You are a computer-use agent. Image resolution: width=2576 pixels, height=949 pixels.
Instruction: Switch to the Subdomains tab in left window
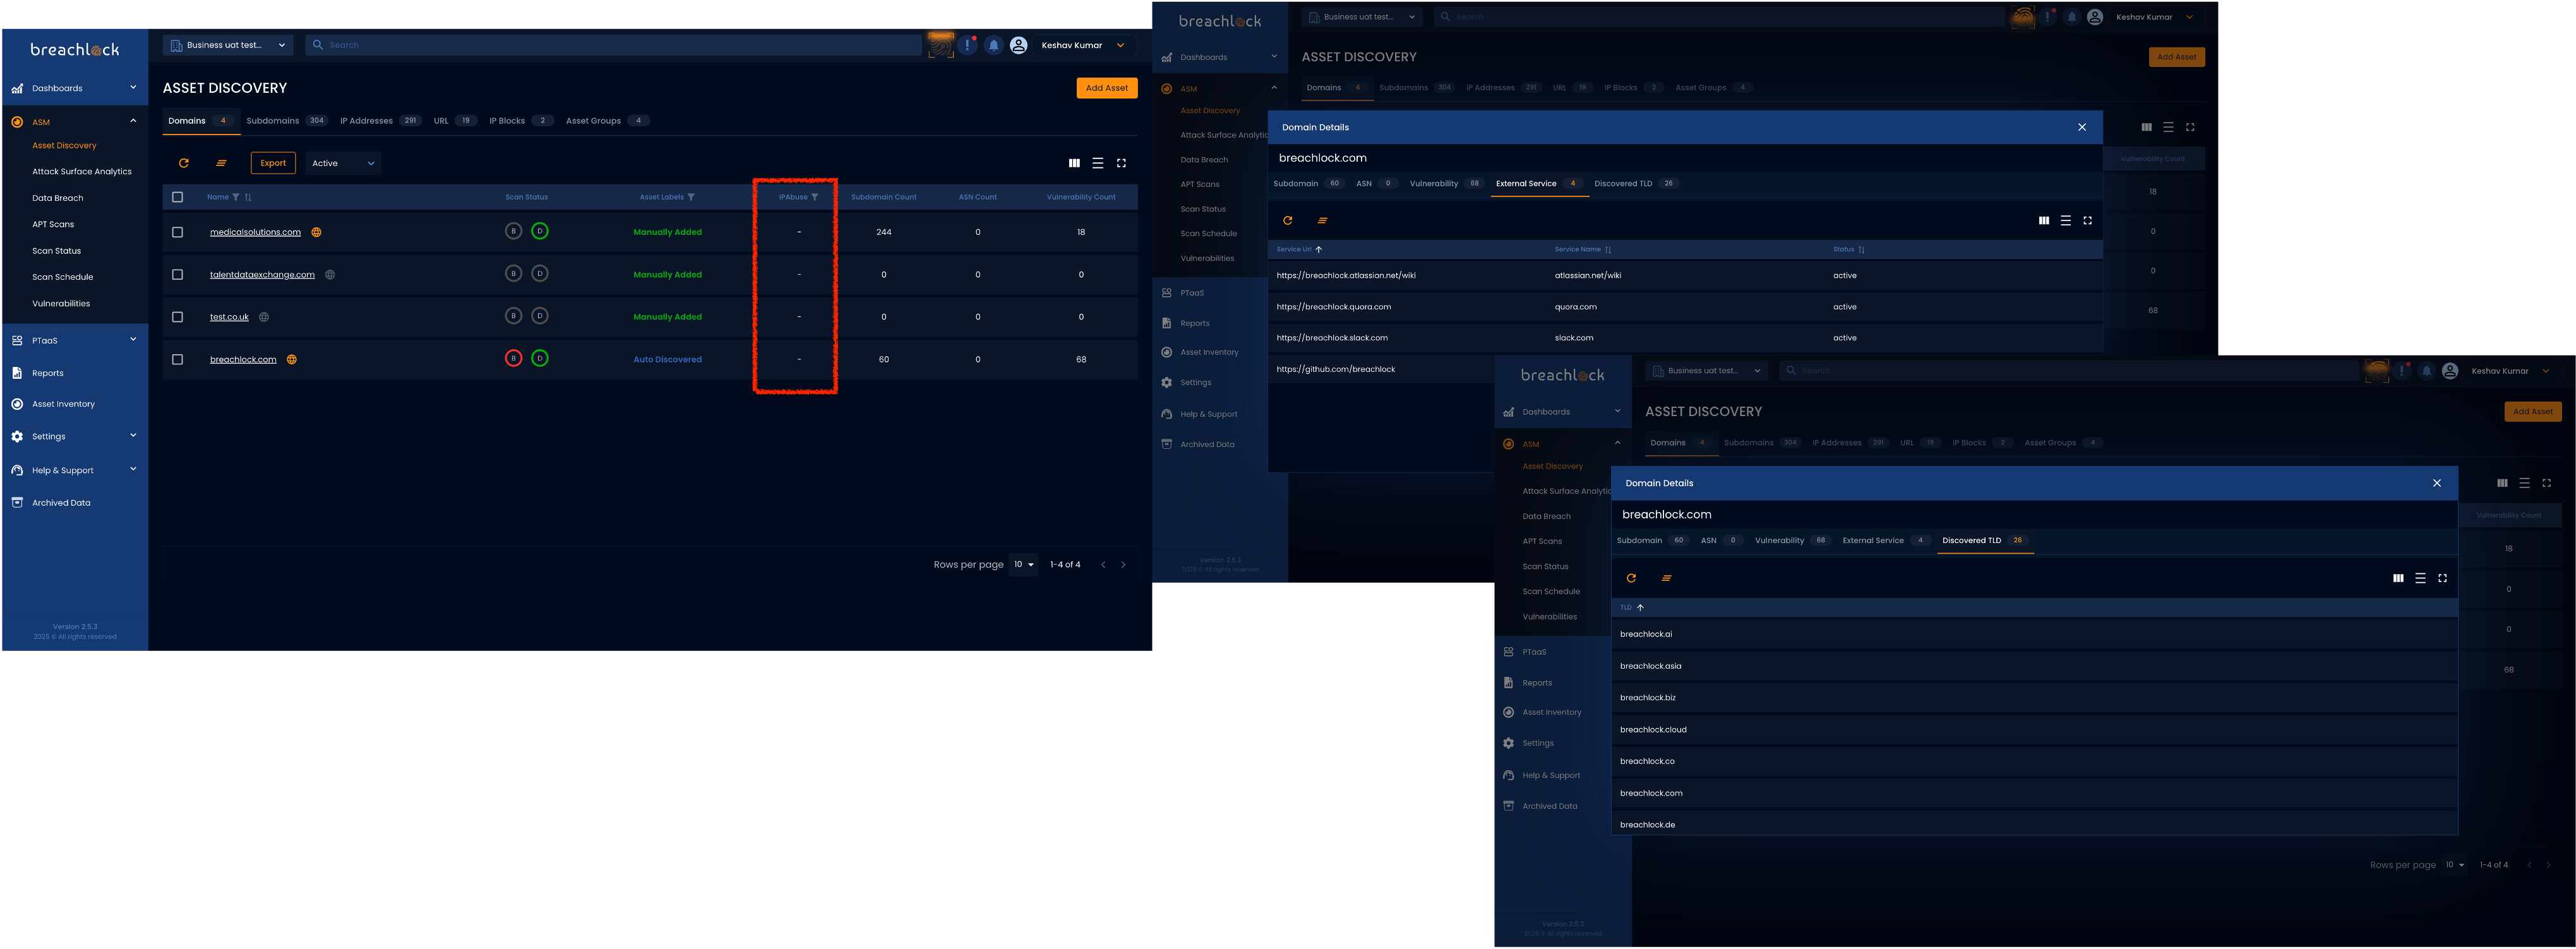[x=286, y=121]
